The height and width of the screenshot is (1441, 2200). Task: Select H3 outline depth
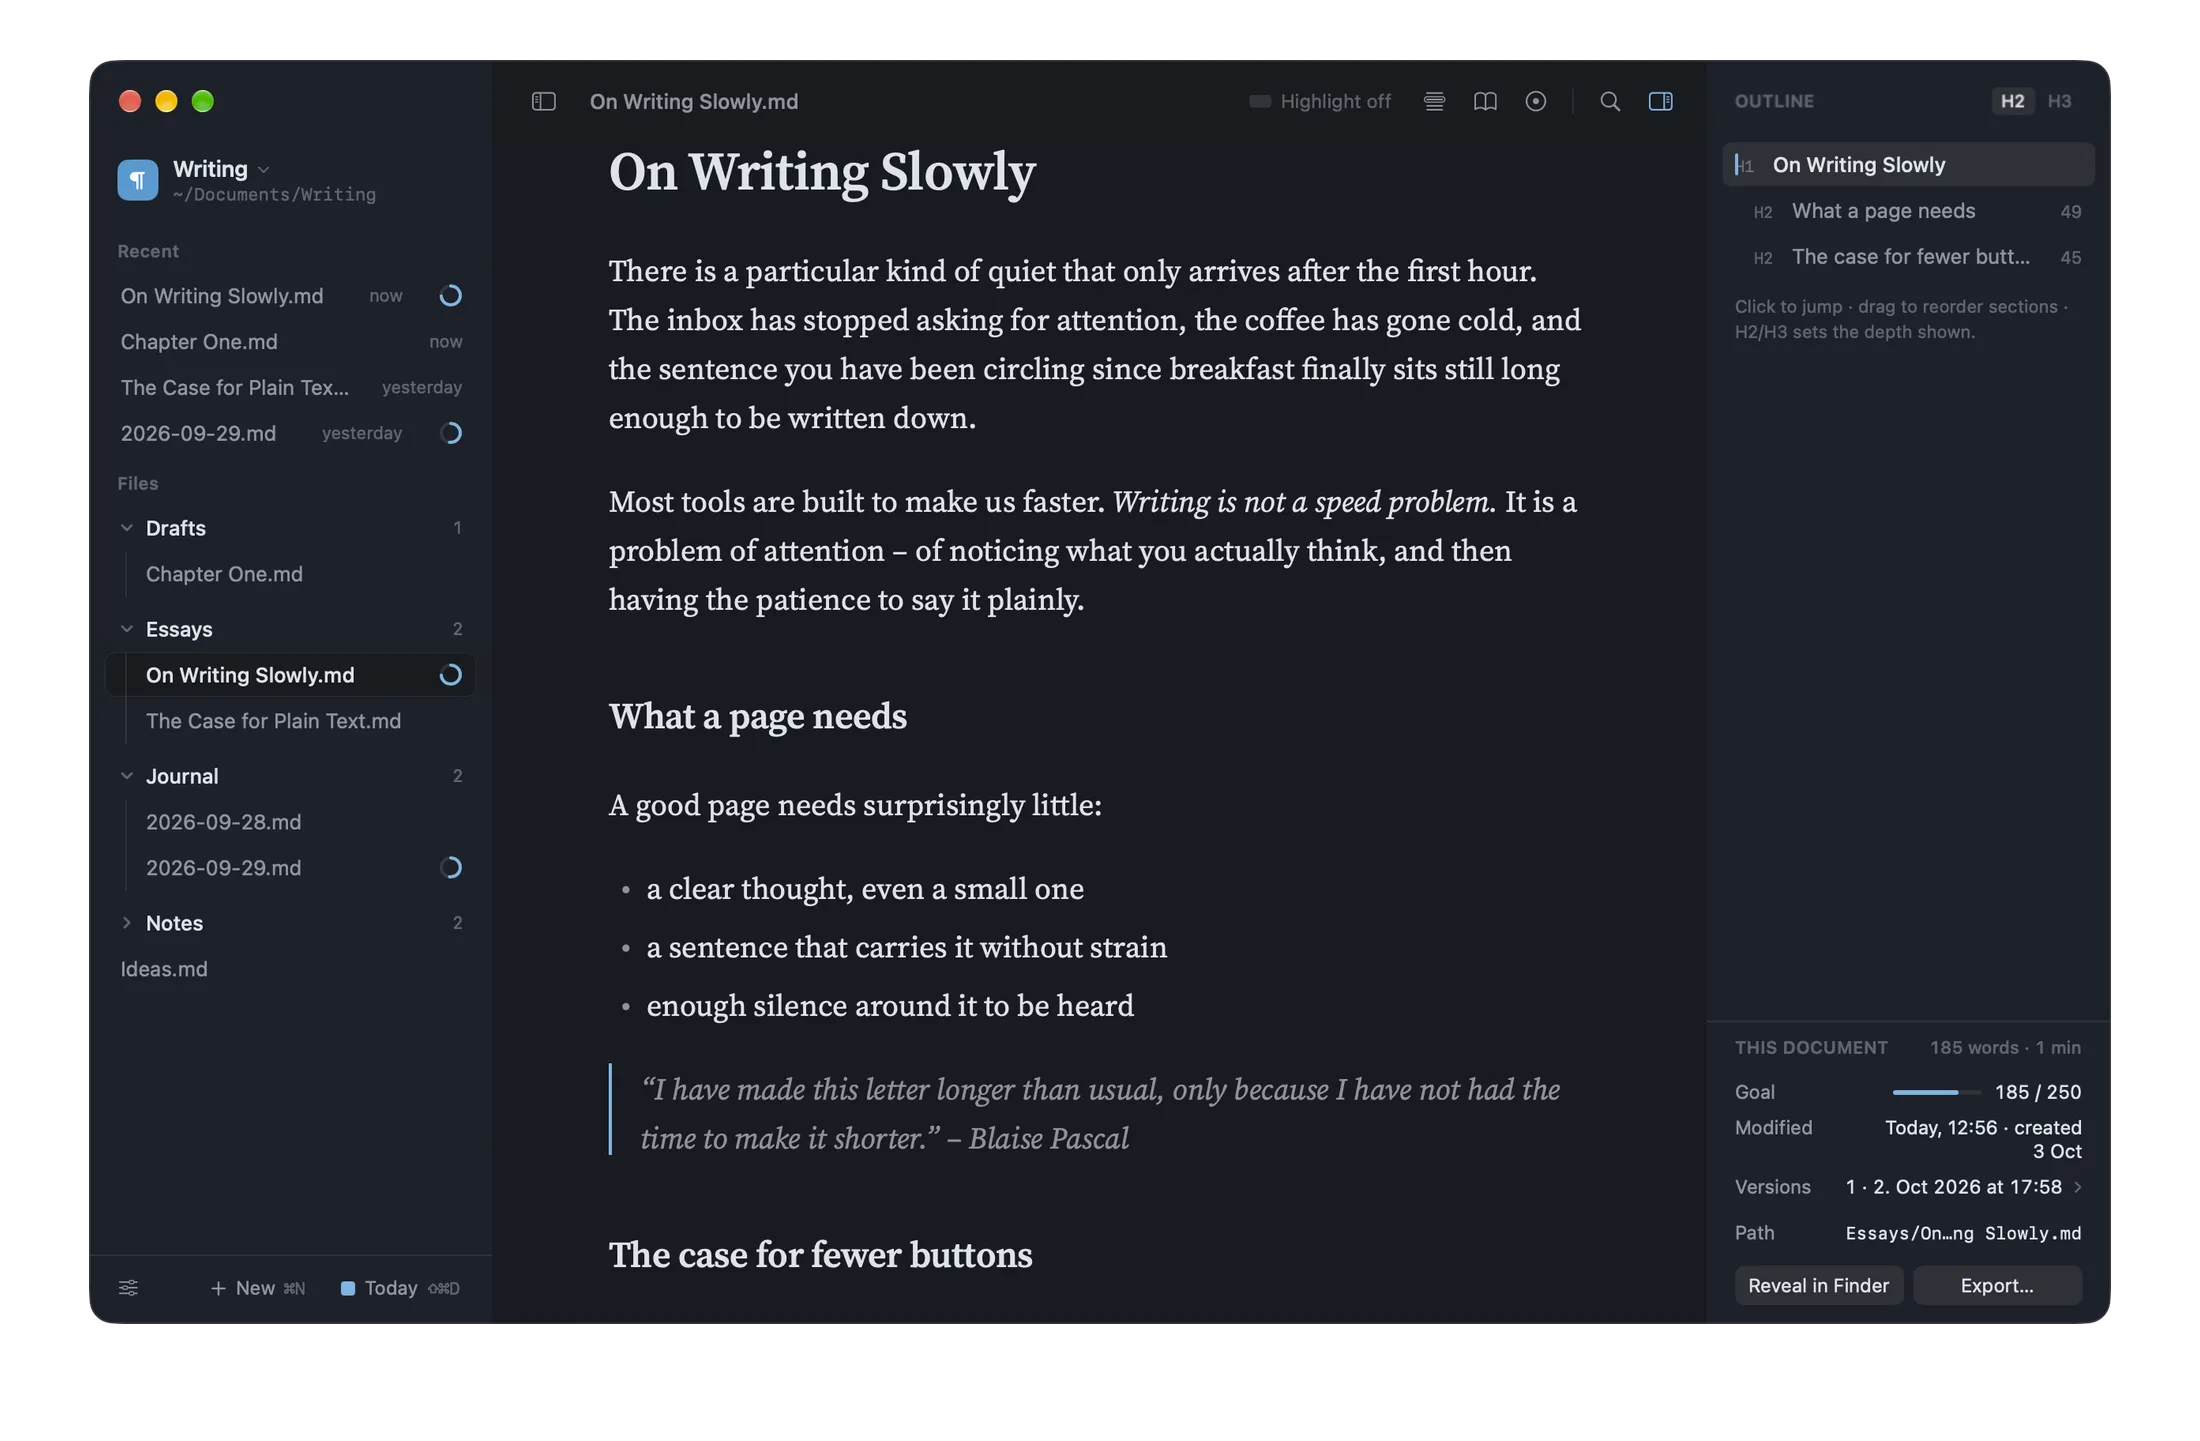pos(2059,101)
